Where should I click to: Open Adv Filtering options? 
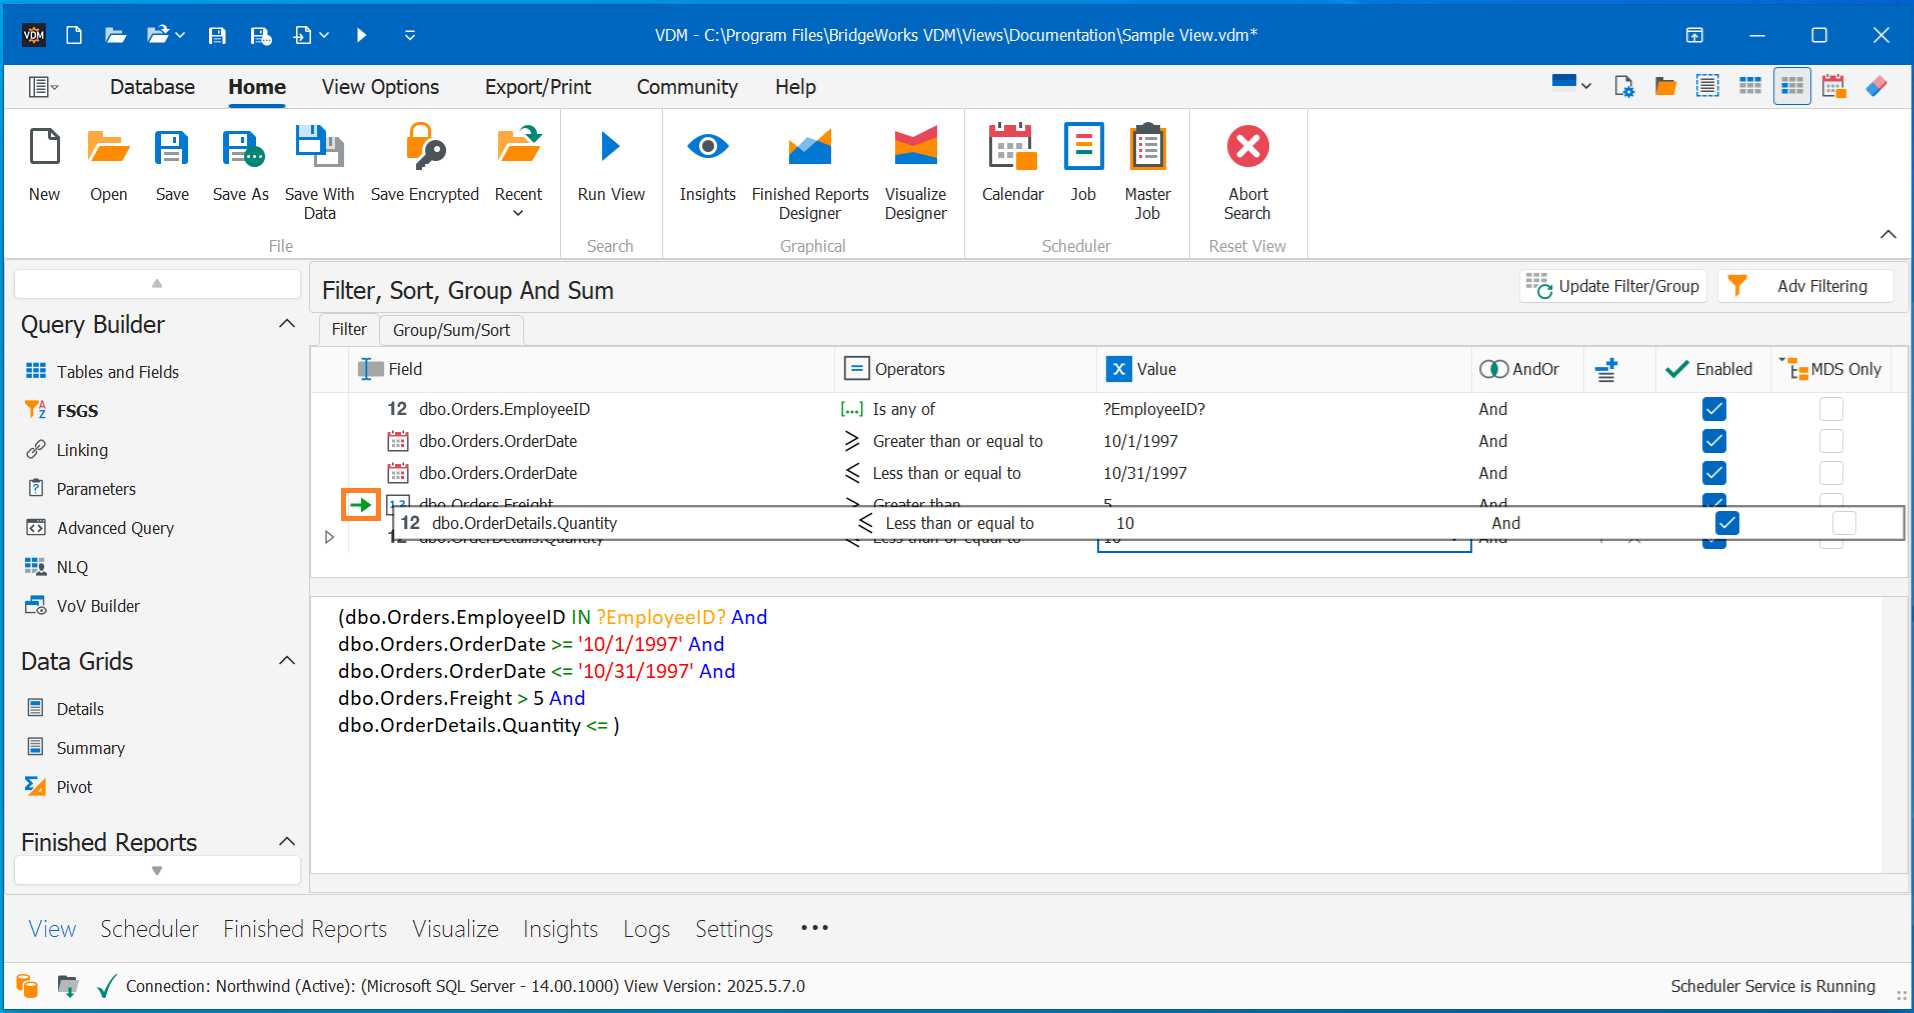click(1805, 286)
